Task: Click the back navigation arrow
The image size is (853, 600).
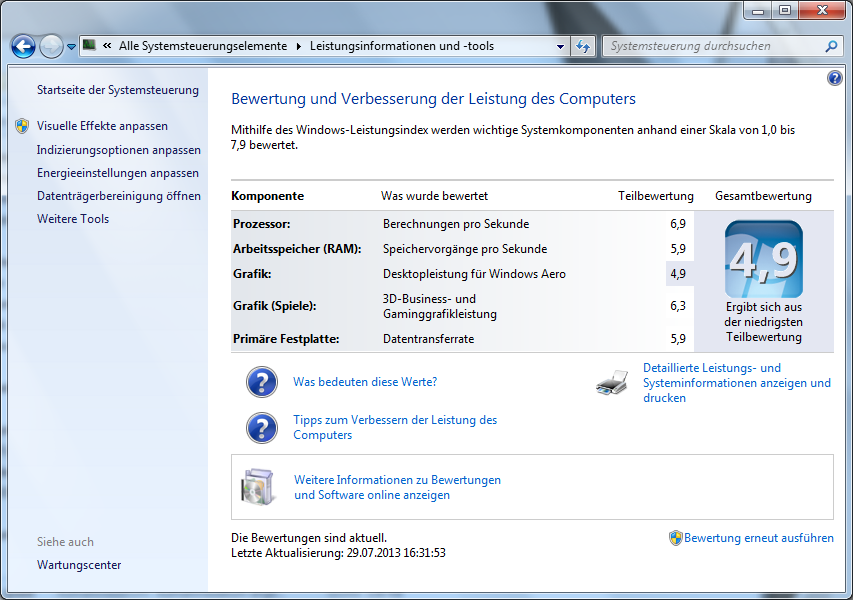Action: [x=23, y=46]
